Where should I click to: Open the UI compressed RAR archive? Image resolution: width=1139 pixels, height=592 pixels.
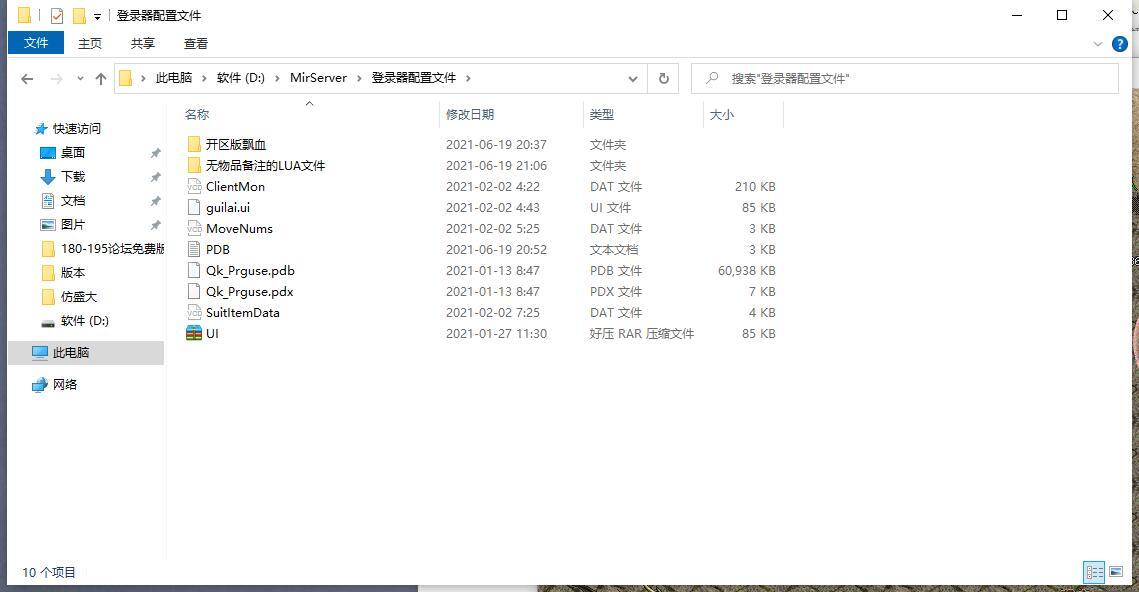tap(212, 333)
